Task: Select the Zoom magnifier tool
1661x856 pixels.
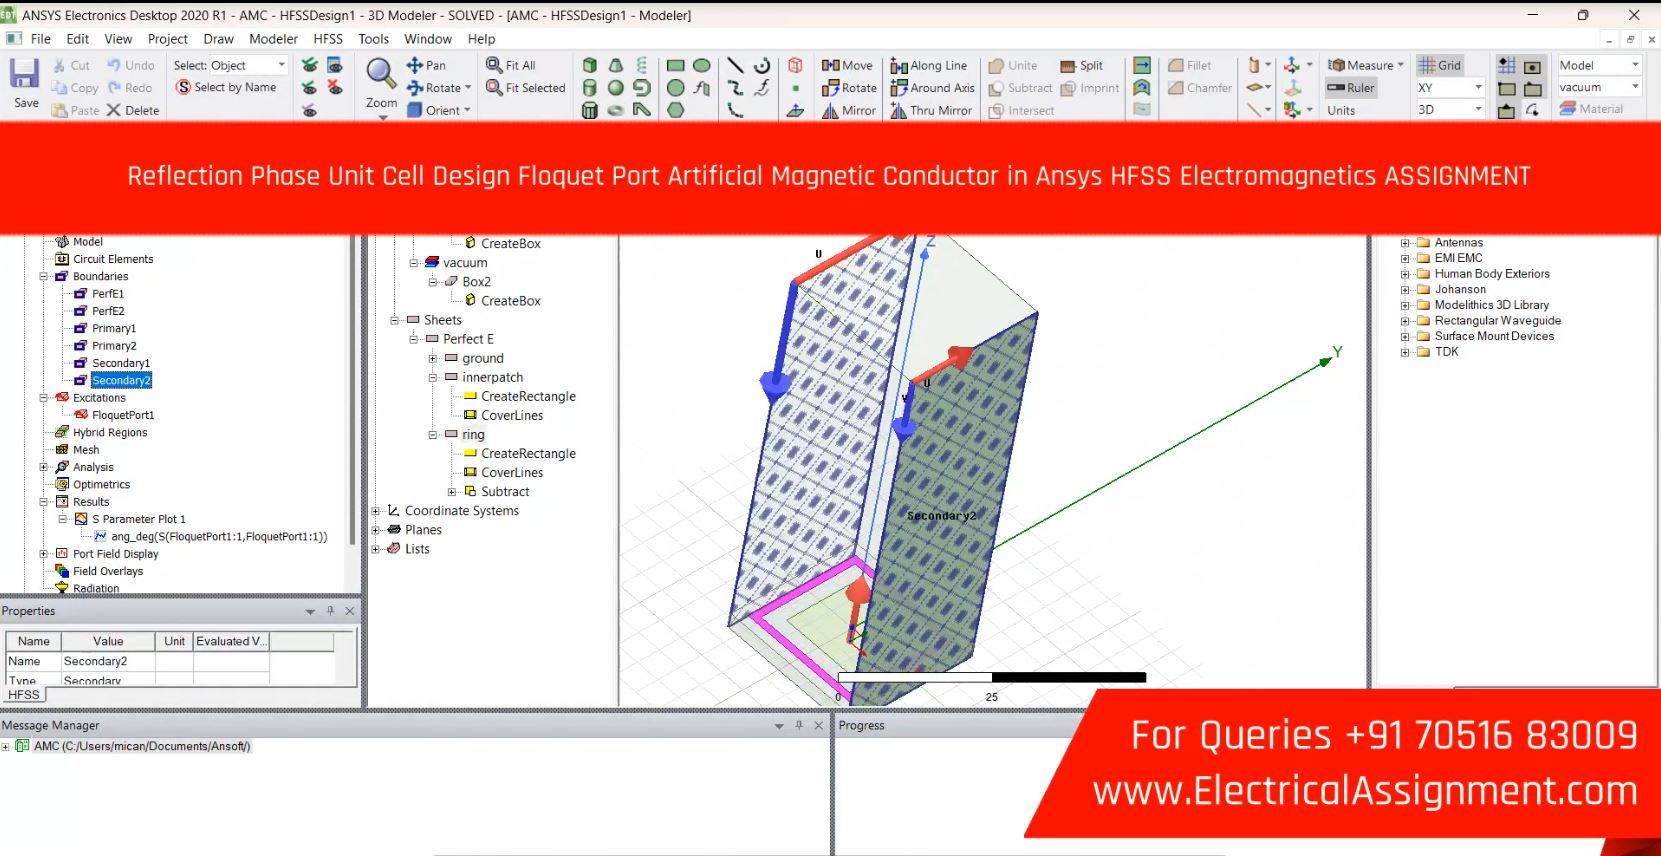Action: pos(380,73)
